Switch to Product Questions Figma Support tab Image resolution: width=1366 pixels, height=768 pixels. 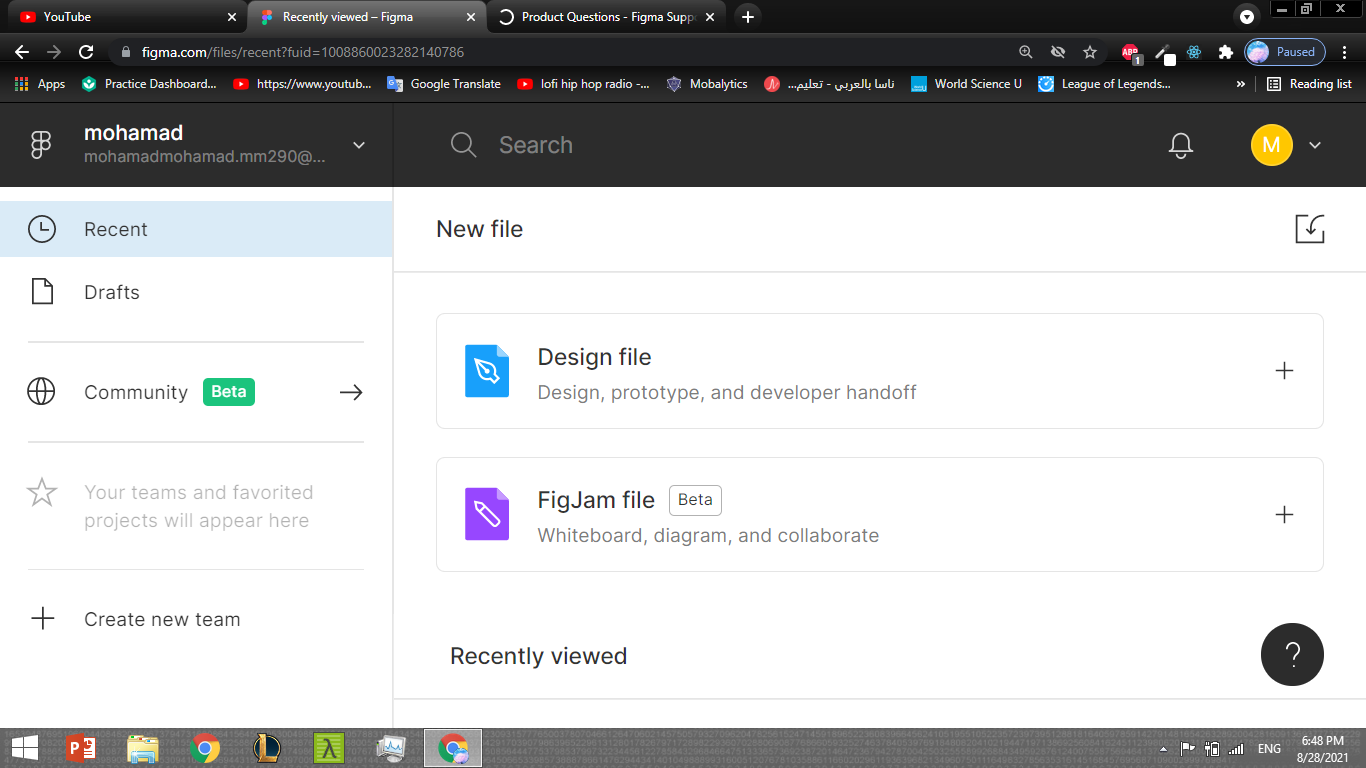point(605,17)
